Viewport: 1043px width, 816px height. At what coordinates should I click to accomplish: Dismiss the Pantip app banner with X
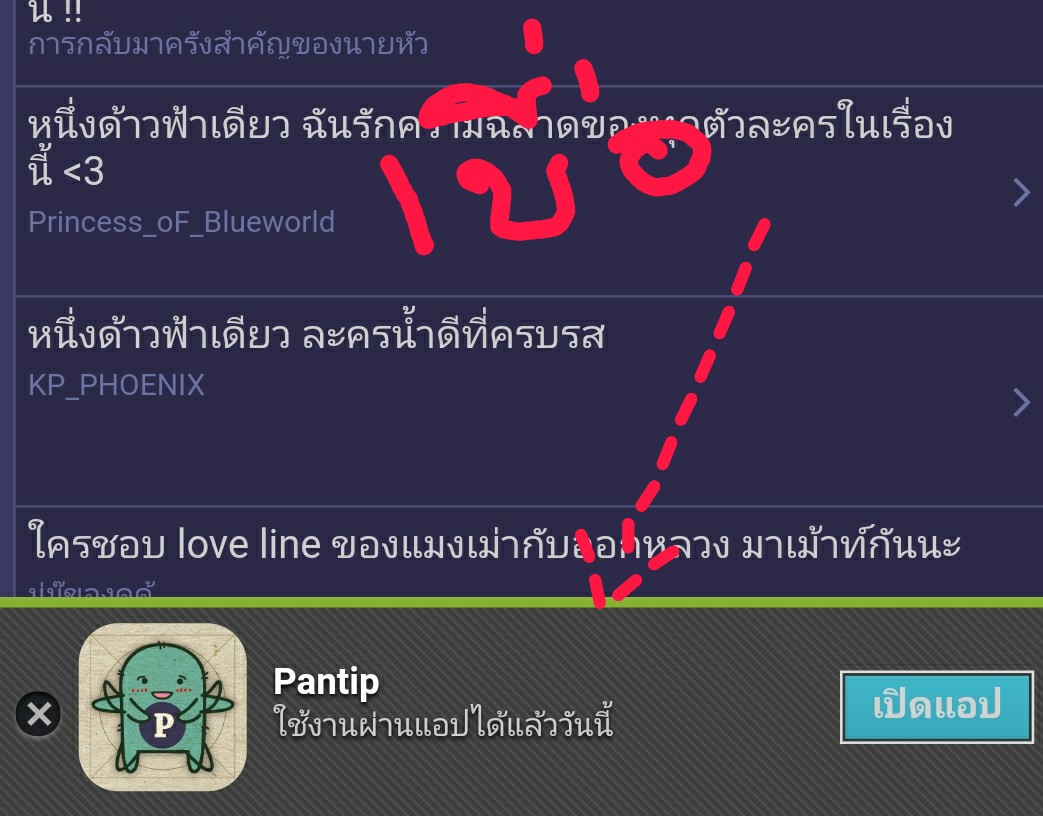[39, 714]
